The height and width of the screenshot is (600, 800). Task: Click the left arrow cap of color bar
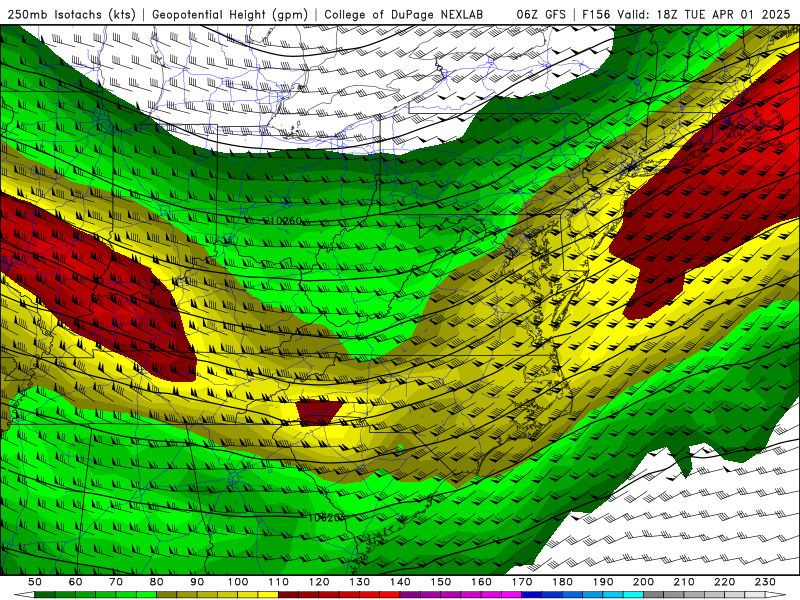[24, 594]
